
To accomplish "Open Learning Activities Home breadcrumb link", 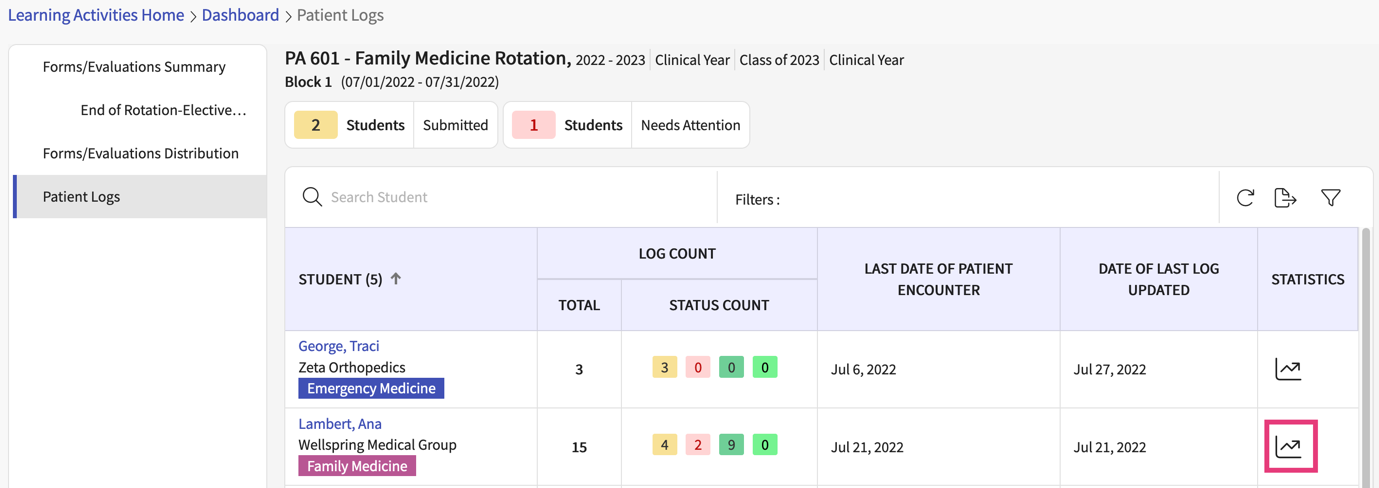I will (96, 15).
